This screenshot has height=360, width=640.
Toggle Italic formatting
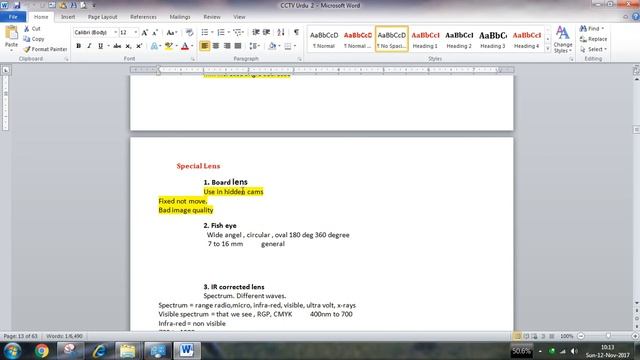pos(89,46)
